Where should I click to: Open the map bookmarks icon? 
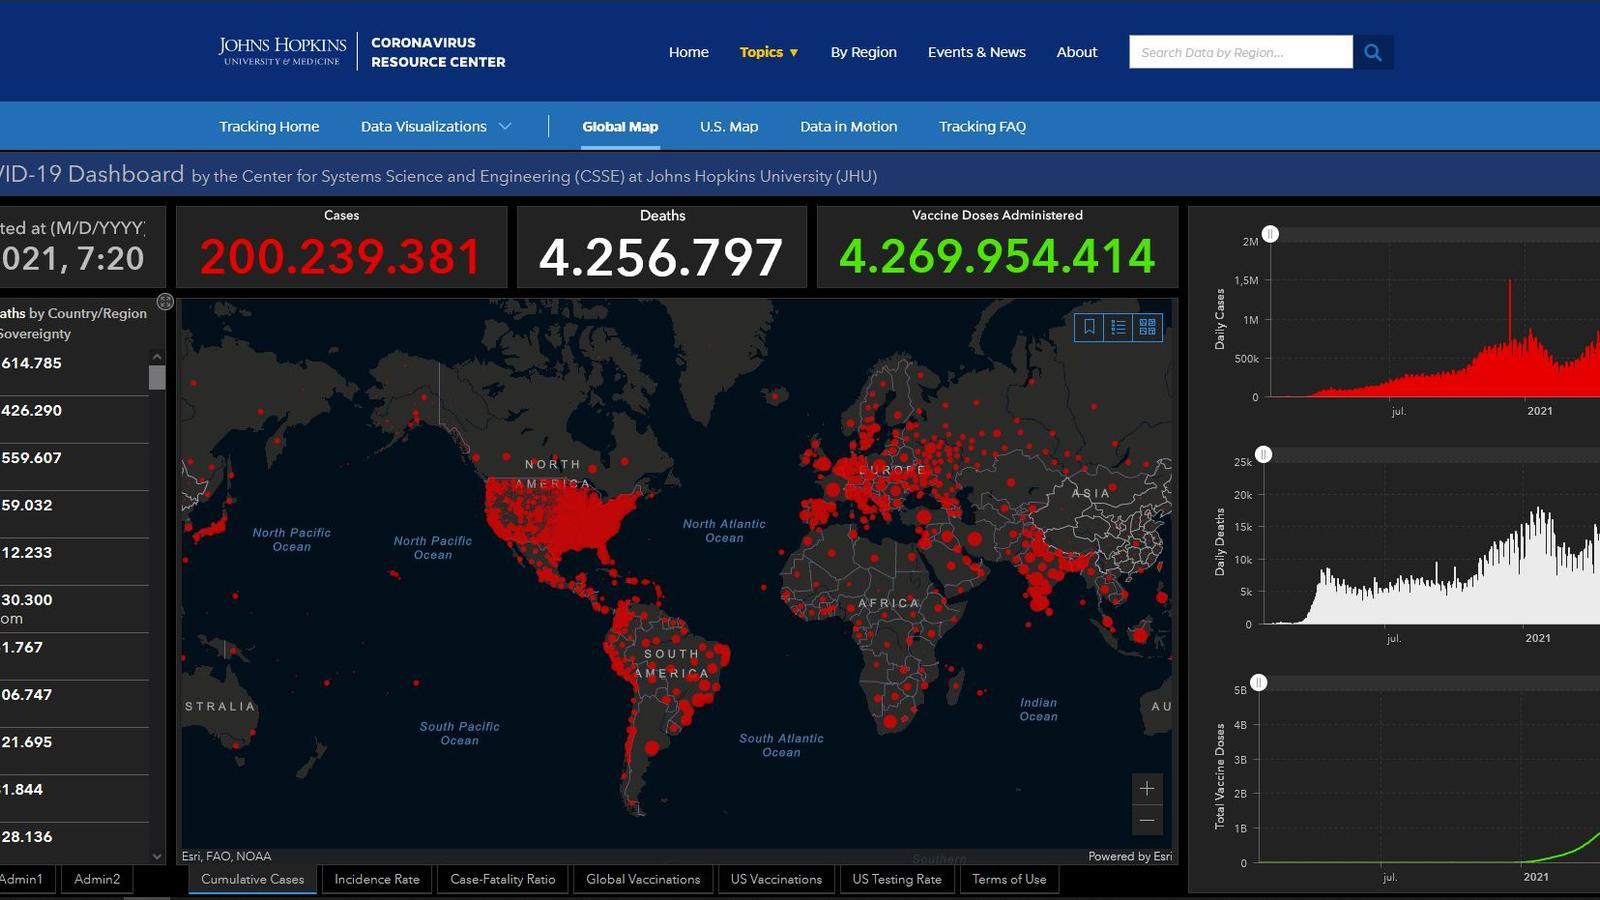(1089, 327)
